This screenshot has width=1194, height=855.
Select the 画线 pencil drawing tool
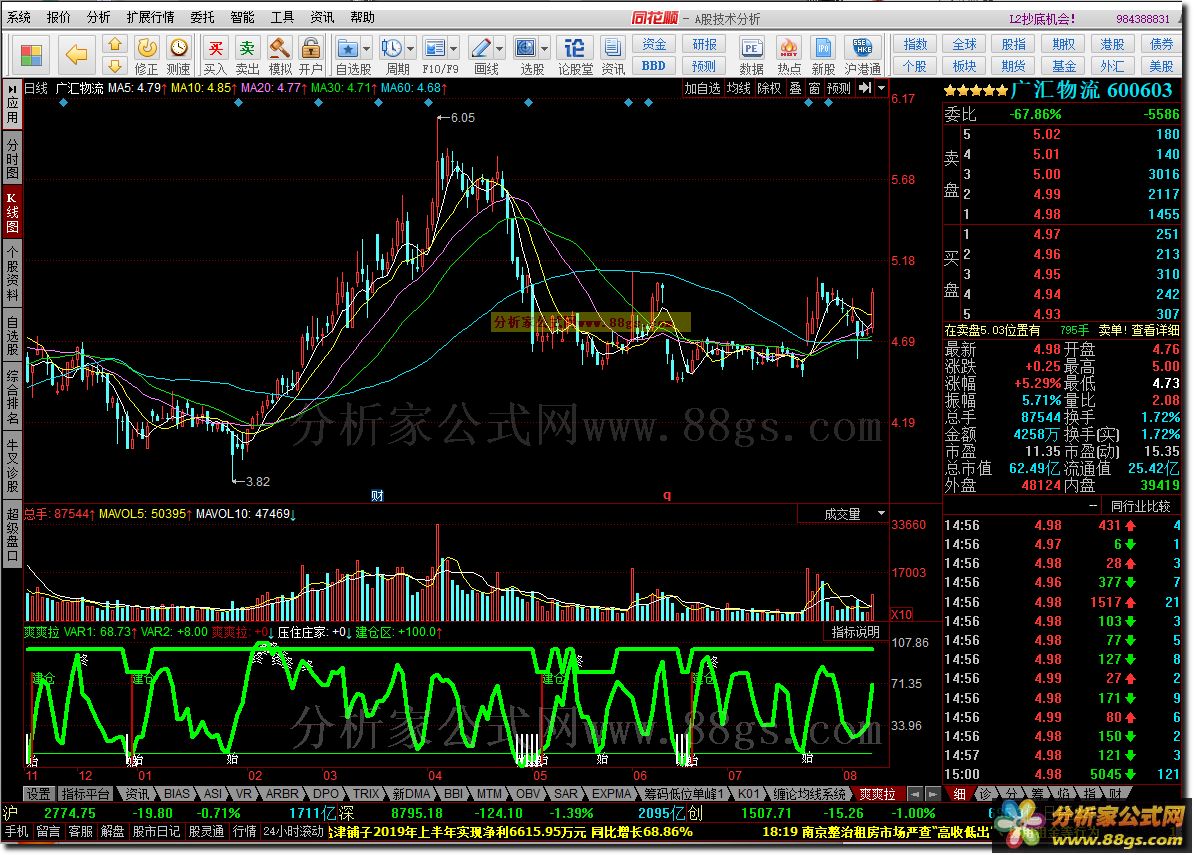[480, 48]
